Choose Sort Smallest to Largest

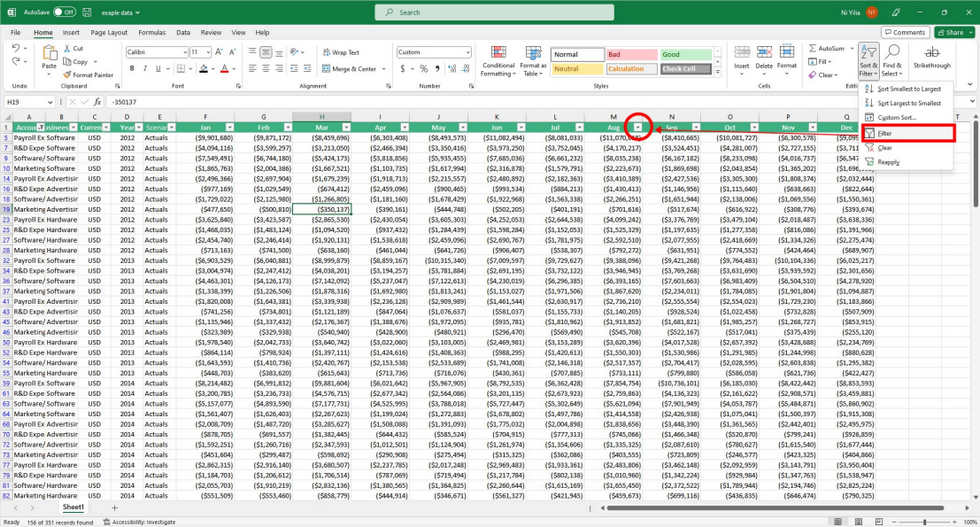908,89
